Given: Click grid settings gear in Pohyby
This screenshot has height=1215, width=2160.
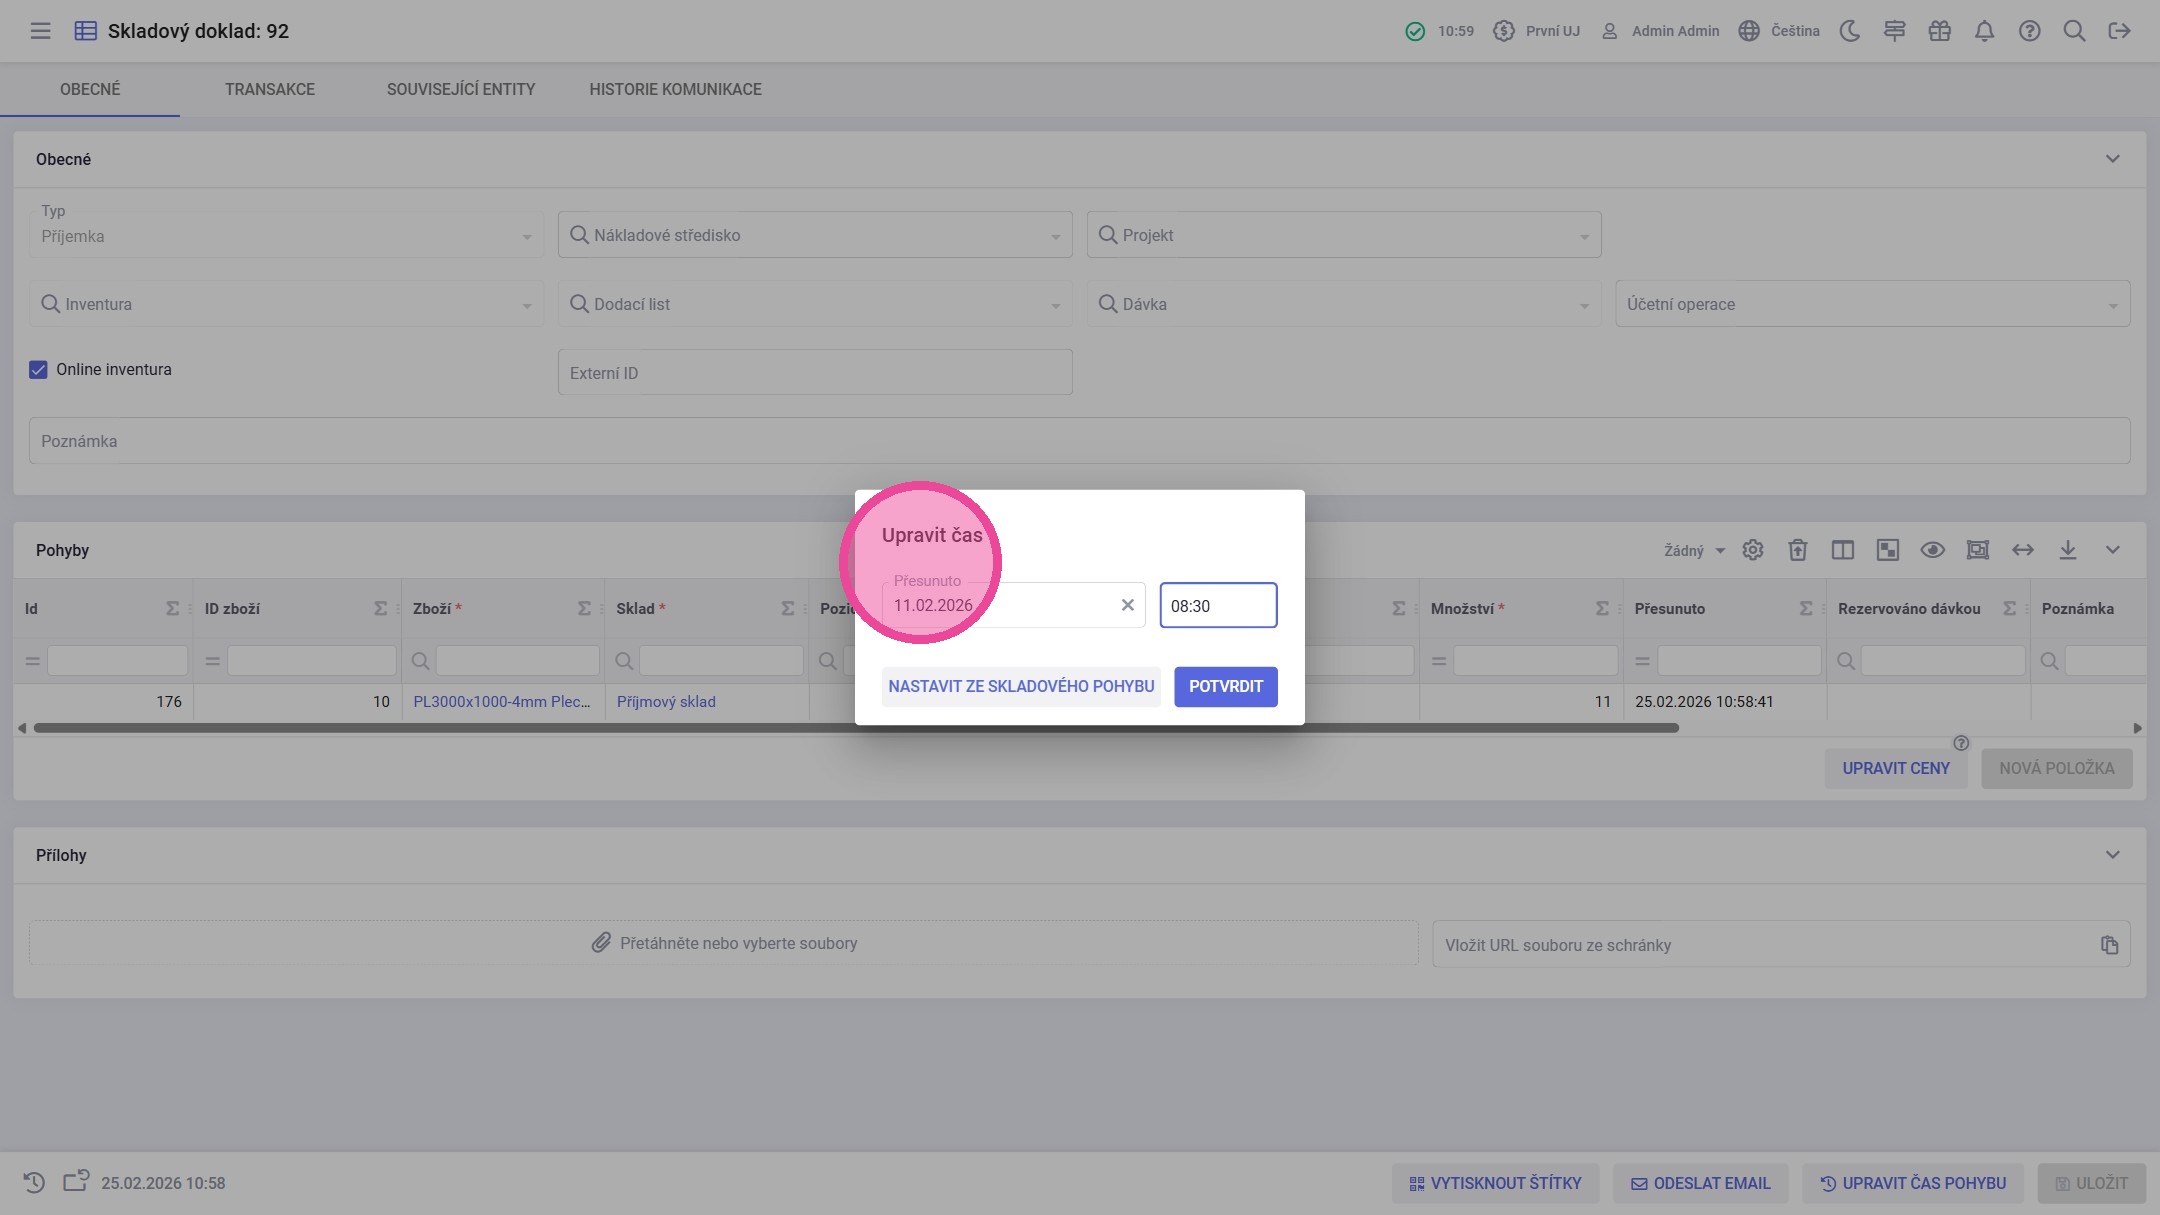Looking at the screenshot, I should coord(1753,550).
